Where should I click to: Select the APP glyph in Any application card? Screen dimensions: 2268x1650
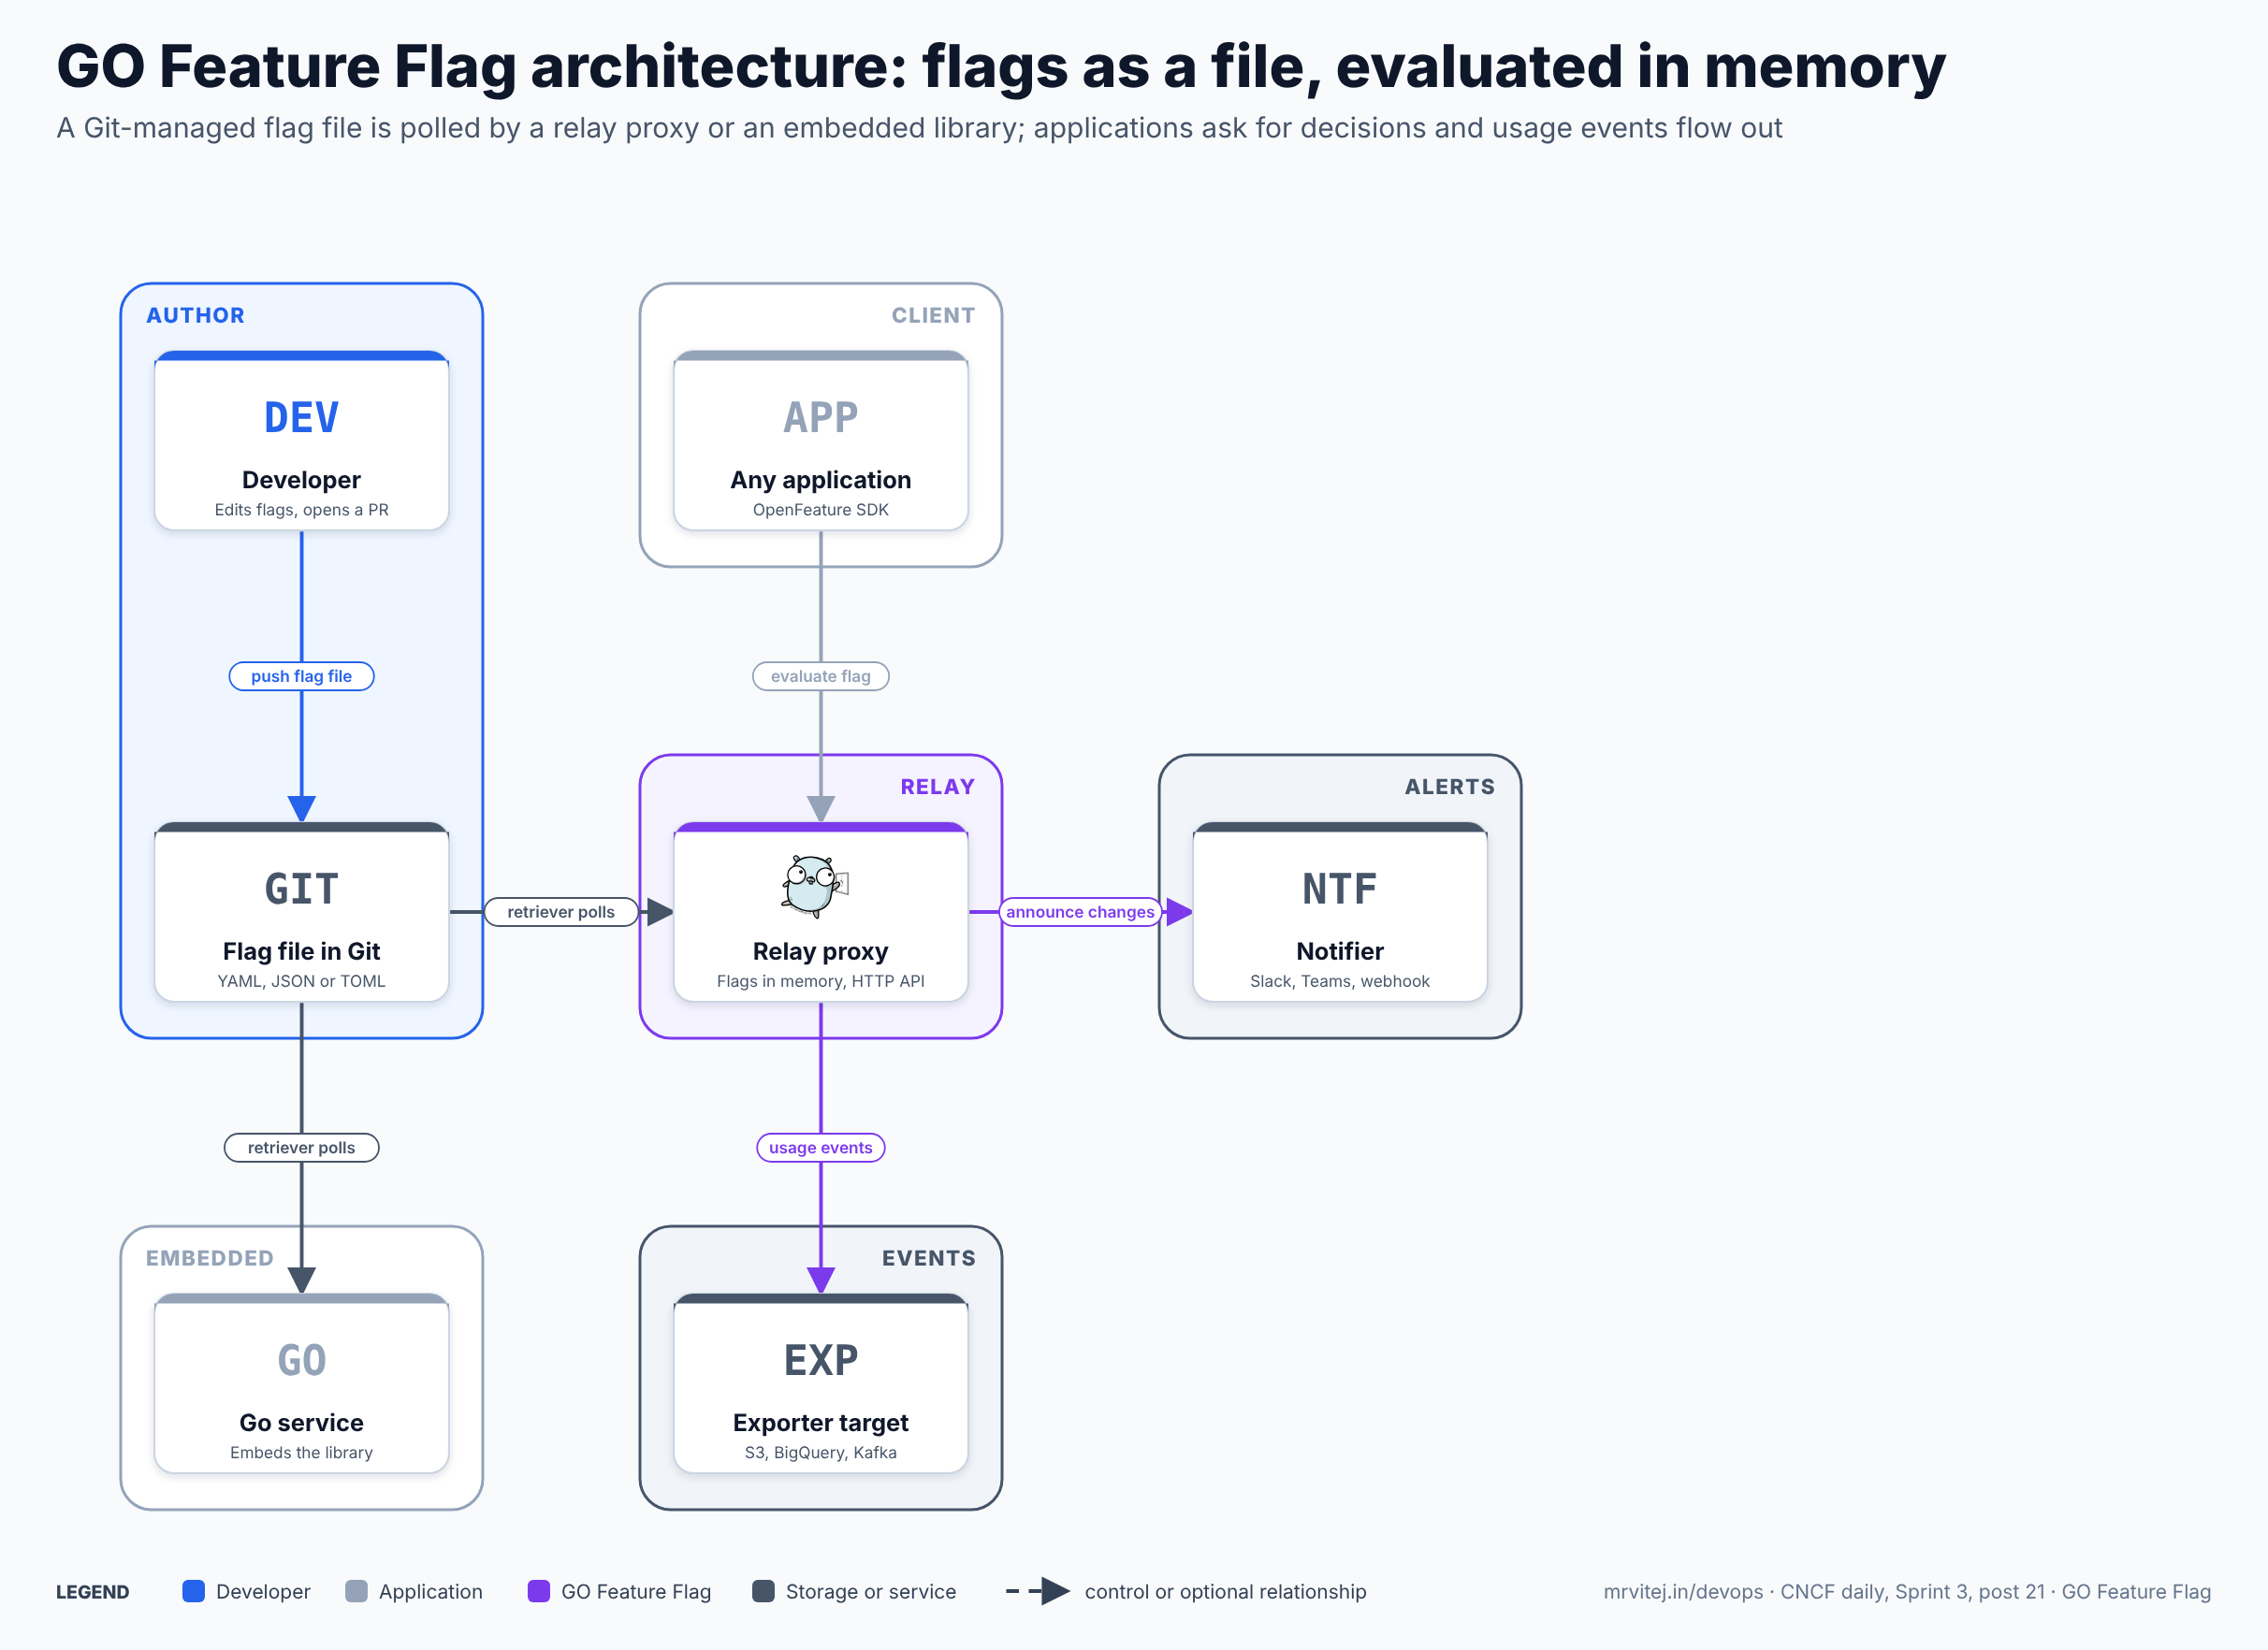[x=820, y=417]
